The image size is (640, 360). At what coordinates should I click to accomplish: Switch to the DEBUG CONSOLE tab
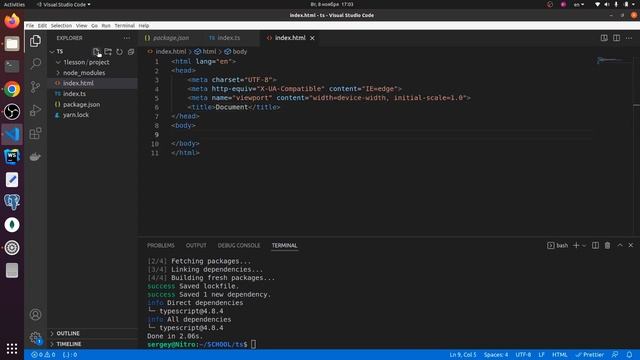tap(239, 245)
